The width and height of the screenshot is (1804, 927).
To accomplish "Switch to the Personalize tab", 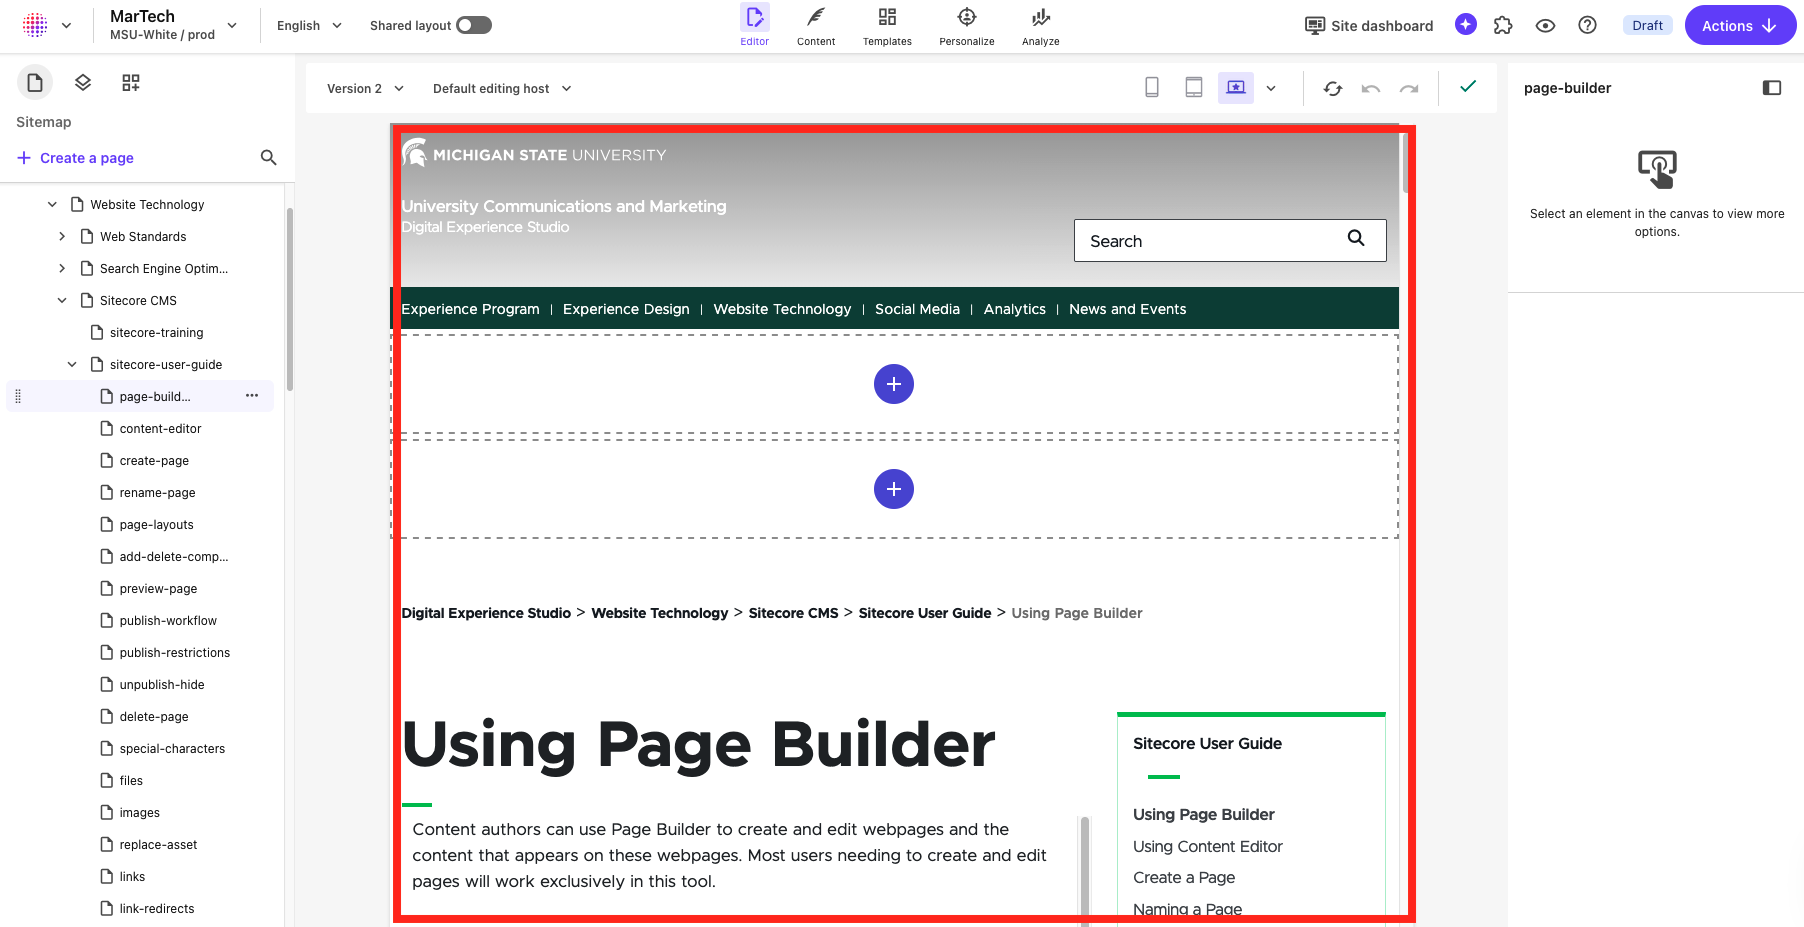I will coord(967,25).
